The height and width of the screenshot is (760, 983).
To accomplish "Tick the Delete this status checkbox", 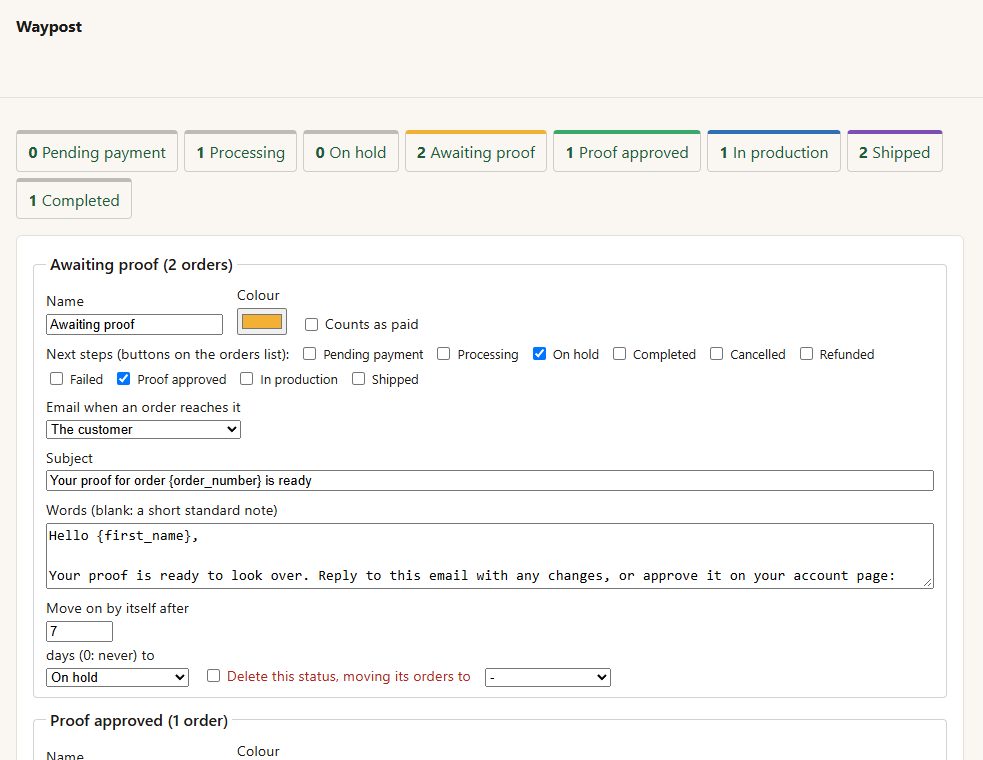I will coord(213,676).
